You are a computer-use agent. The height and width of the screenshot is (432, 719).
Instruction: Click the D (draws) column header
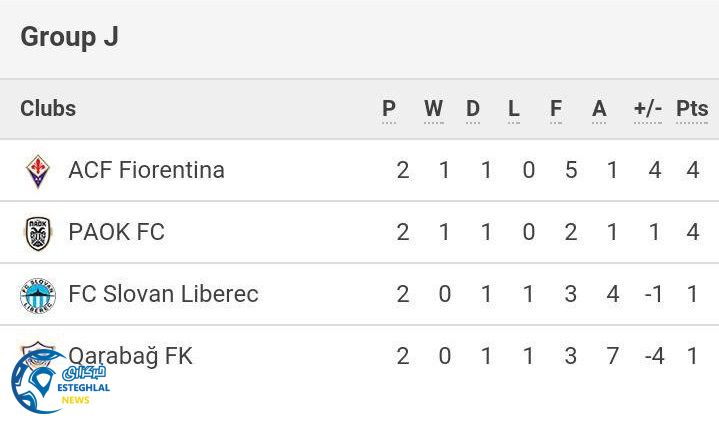point(473,109)
